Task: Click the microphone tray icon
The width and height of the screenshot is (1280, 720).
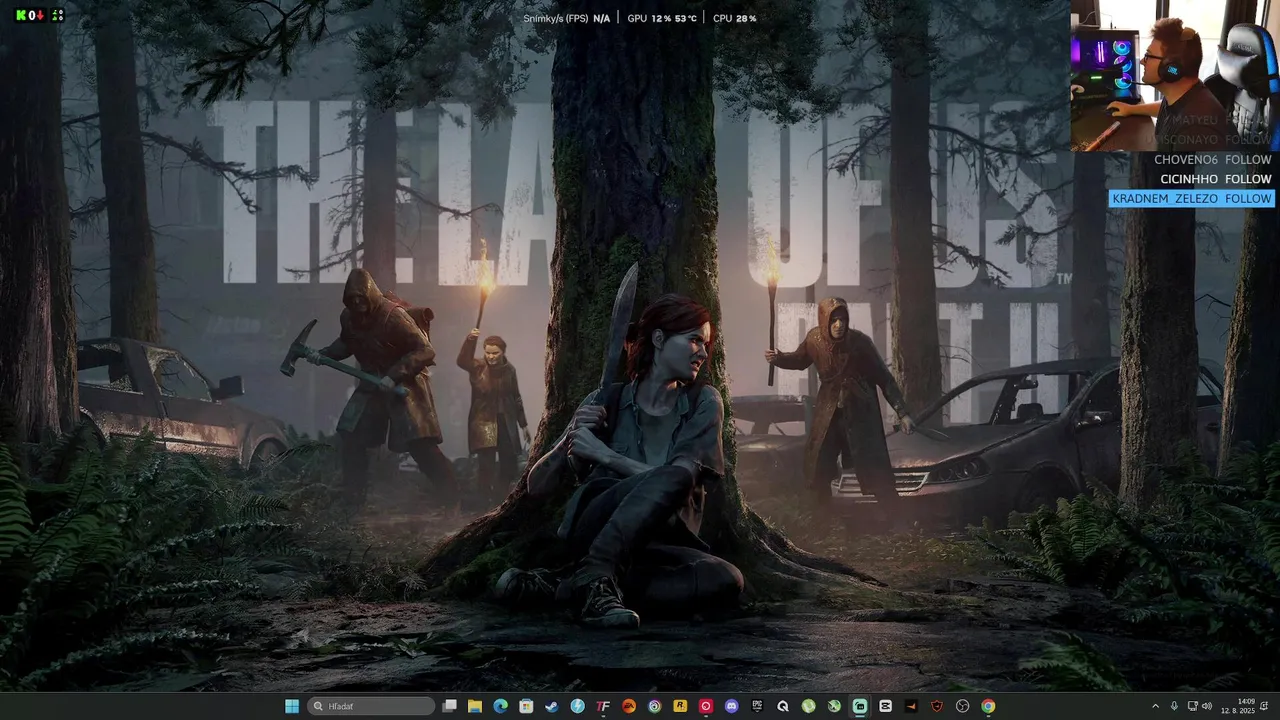Action: [x=1174, y=706]
